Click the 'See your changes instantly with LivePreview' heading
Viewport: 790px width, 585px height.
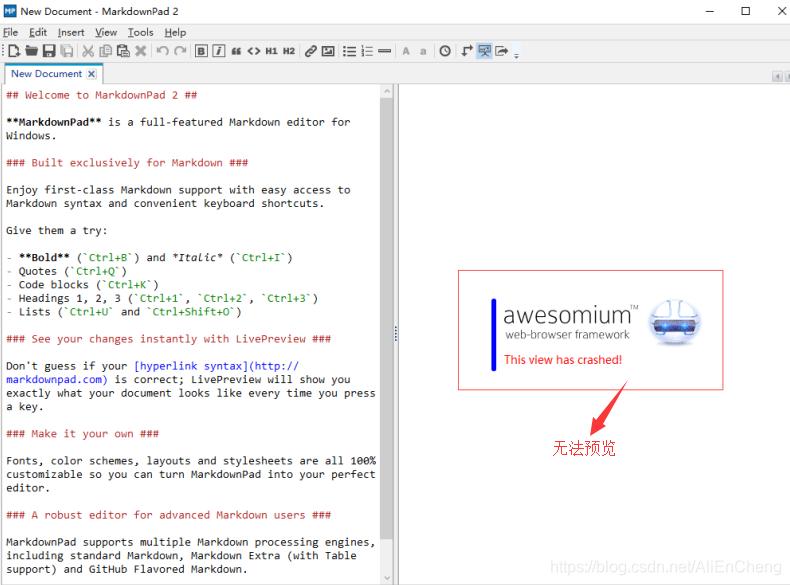168,339
